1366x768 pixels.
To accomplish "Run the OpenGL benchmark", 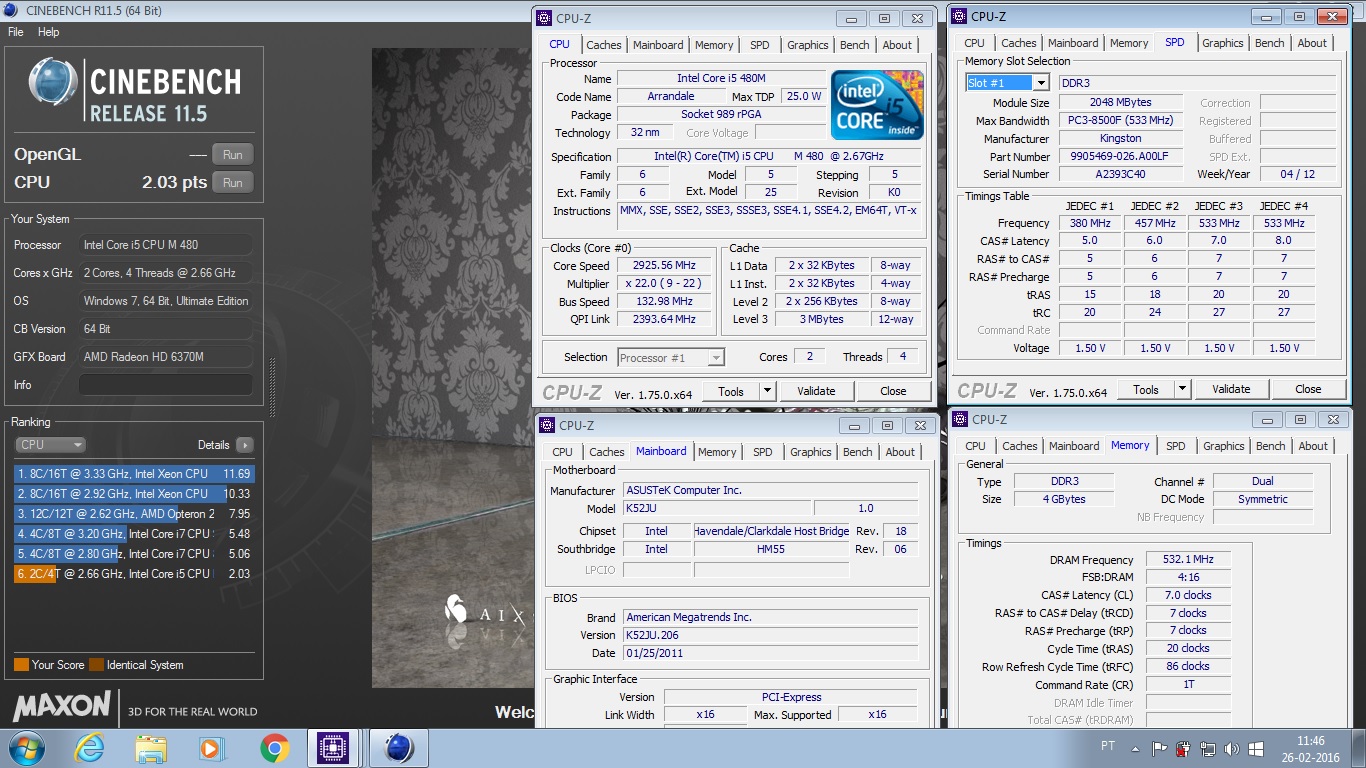I will click(233, 154).
